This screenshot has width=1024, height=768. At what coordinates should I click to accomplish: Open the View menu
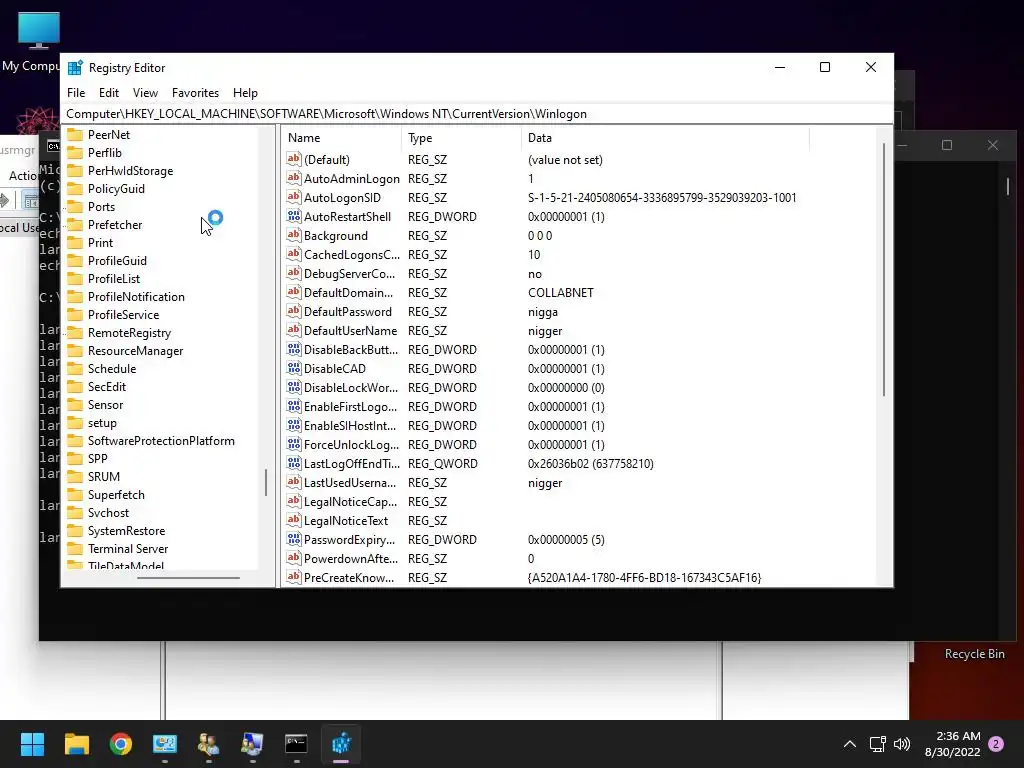(145, 93)
